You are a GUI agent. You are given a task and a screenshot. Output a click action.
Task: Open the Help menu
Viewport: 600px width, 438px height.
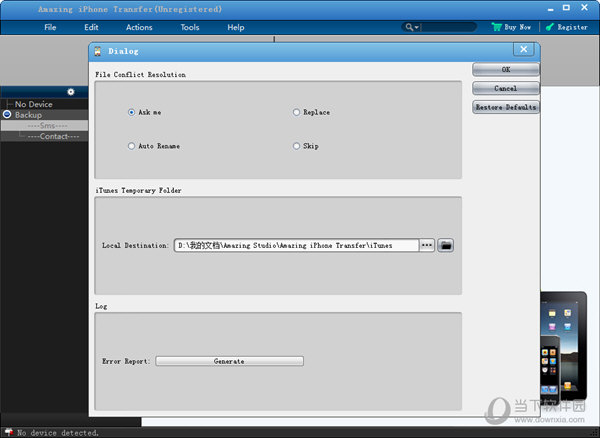[235, 27]
